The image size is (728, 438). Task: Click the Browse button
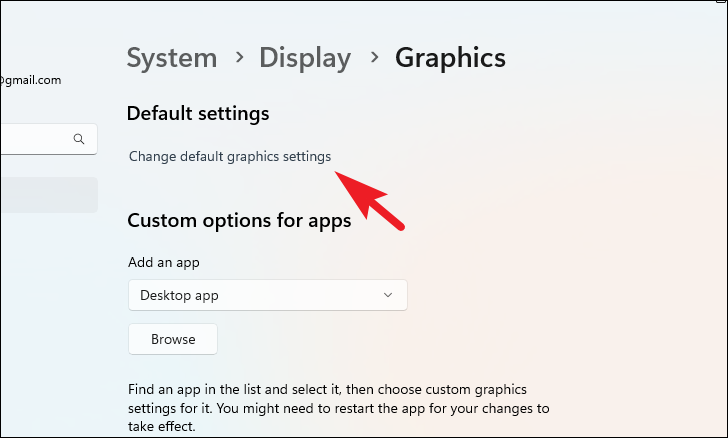[173, 339]
